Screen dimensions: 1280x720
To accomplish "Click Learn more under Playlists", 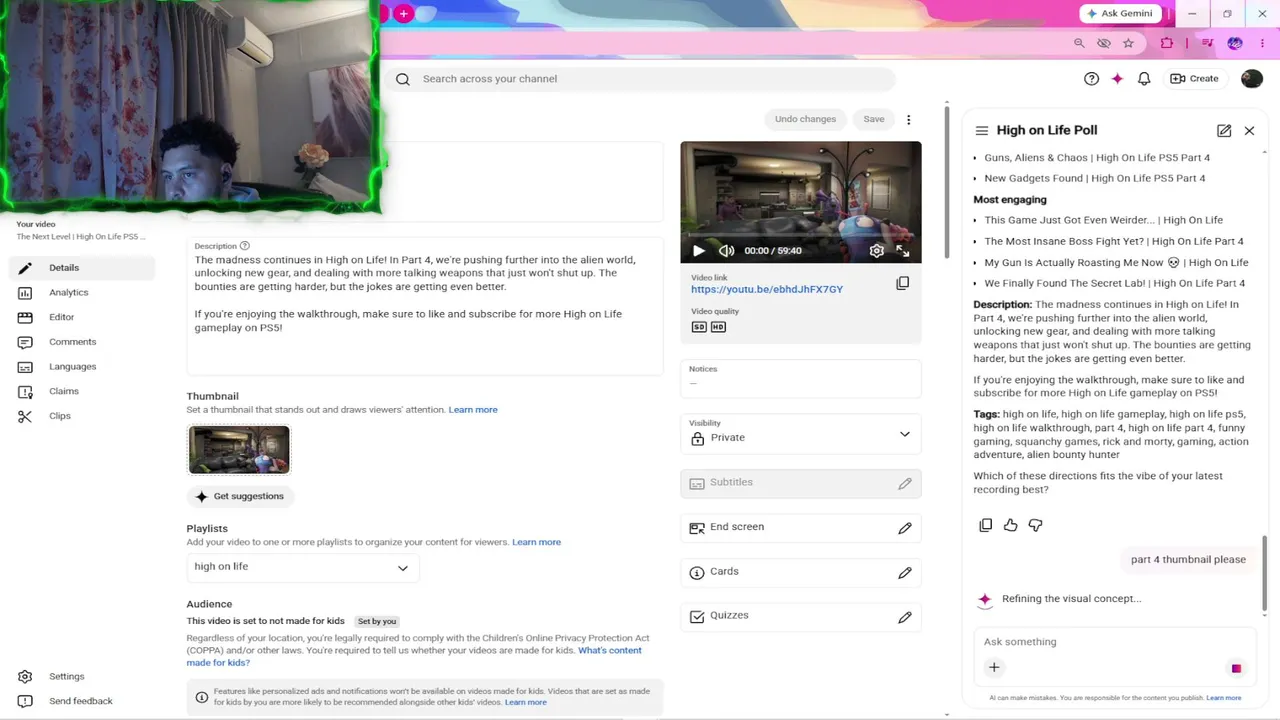I will 536,543.
